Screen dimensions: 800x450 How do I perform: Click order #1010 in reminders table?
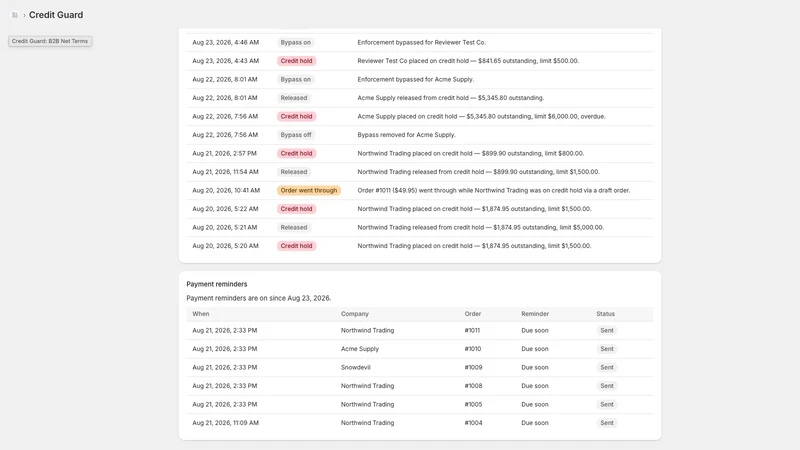(472, 349)
